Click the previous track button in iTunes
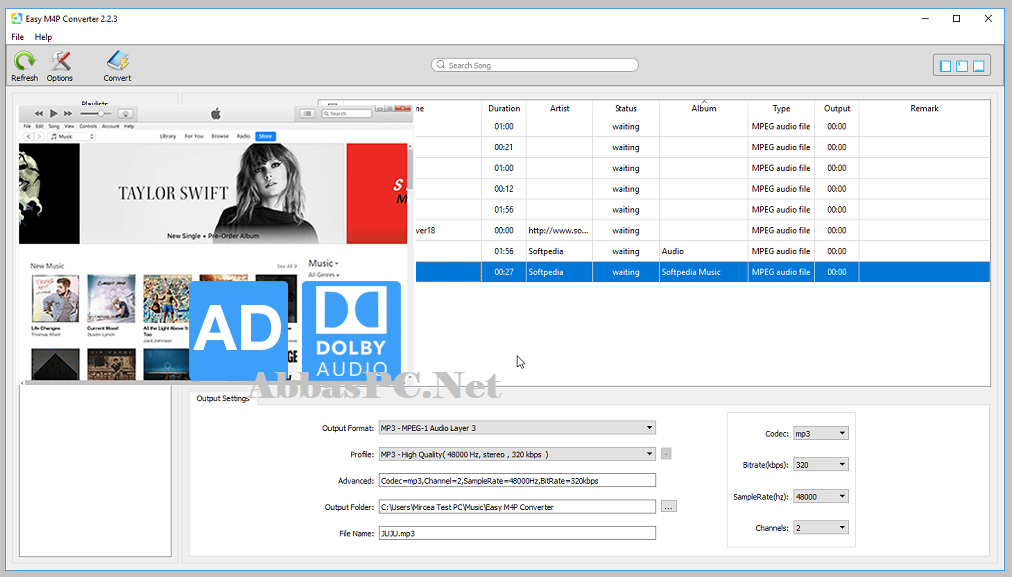This screenshot has height=577, width=1012. tap(39, 114)
